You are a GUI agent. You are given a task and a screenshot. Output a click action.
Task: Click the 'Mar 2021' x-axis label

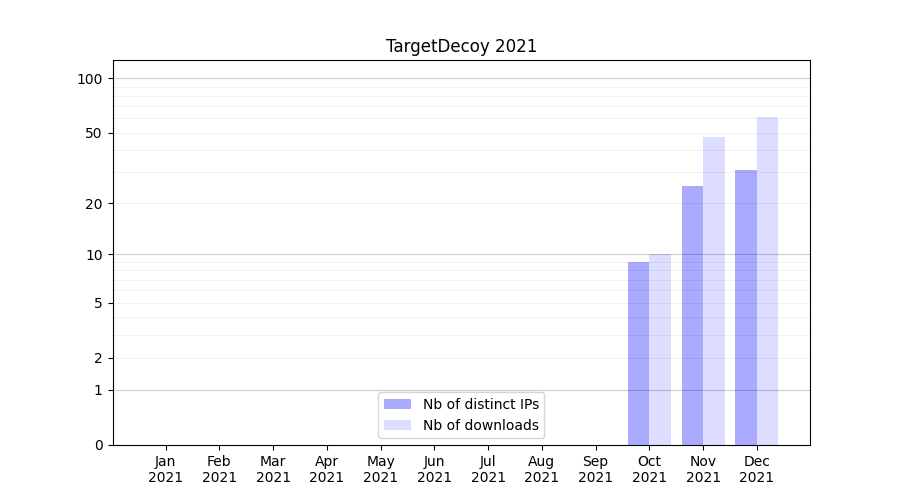[x=273, y=469]
